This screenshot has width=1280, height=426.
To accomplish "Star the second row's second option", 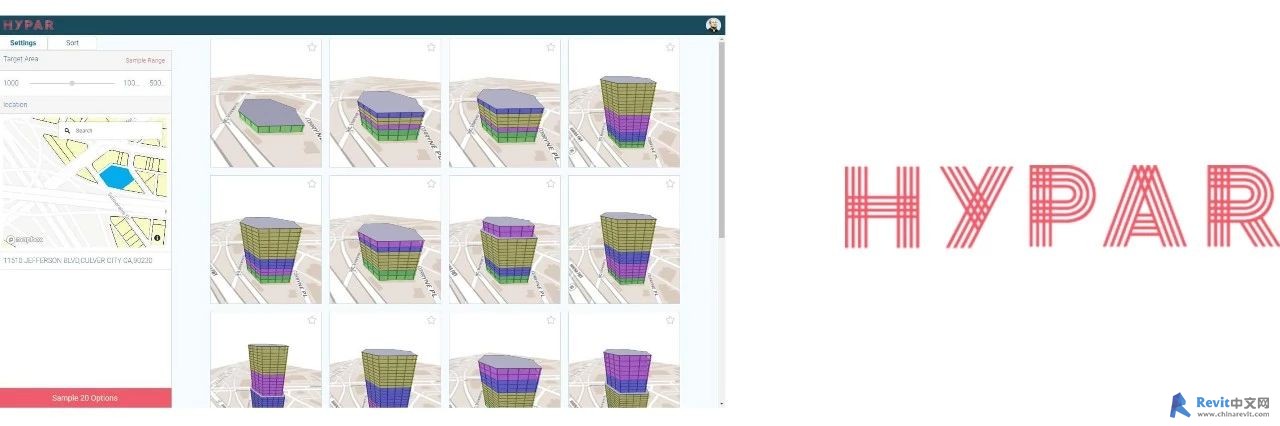I will (x=431, y=184).
